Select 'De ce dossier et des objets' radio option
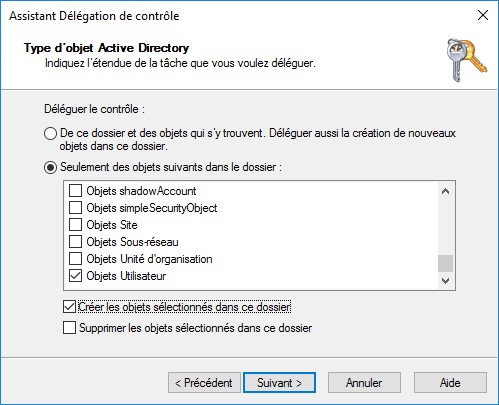 click(50, 134)
